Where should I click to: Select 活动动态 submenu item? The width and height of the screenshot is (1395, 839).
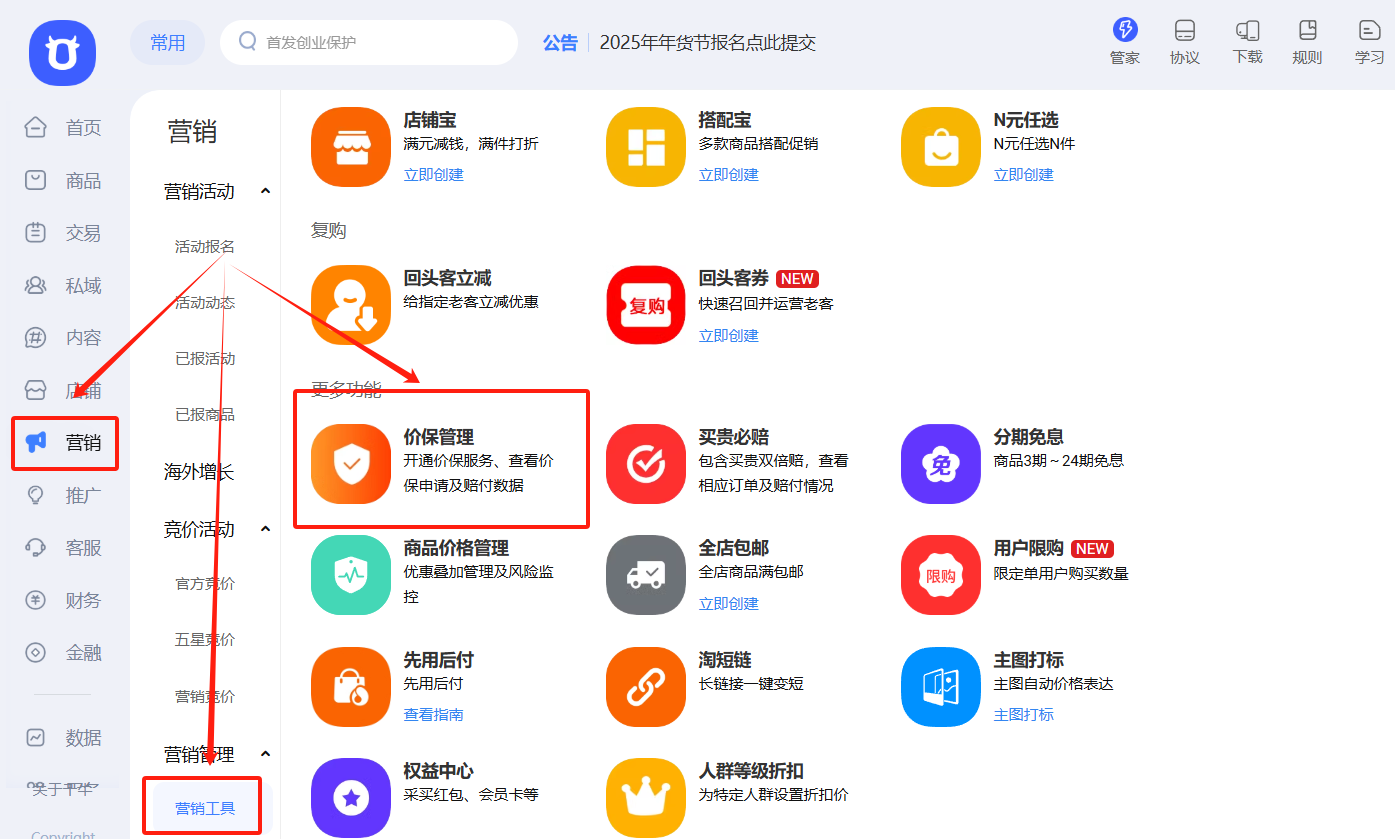[205, 302]
